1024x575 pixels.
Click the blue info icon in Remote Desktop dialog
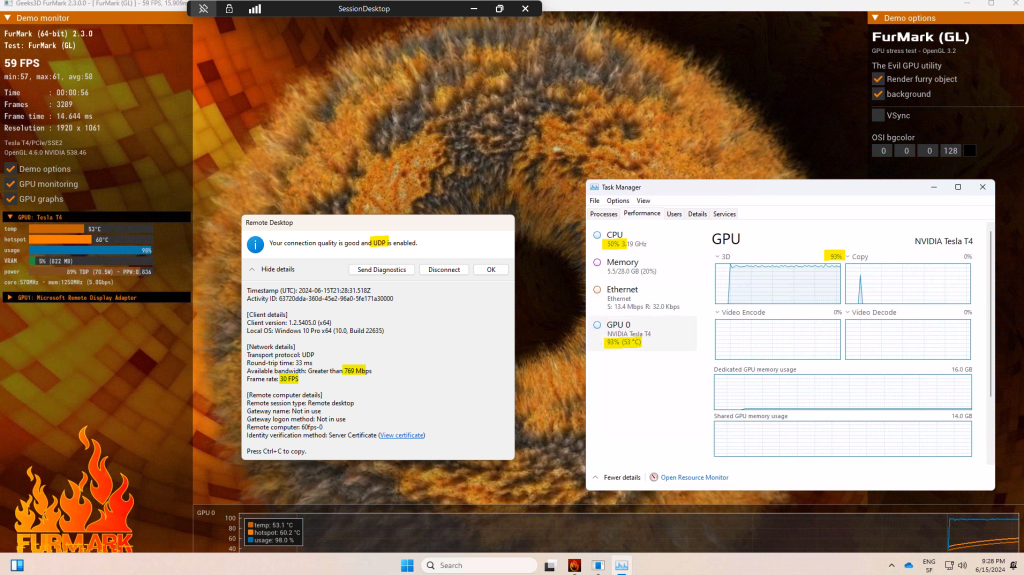click(x=255, y=244)
